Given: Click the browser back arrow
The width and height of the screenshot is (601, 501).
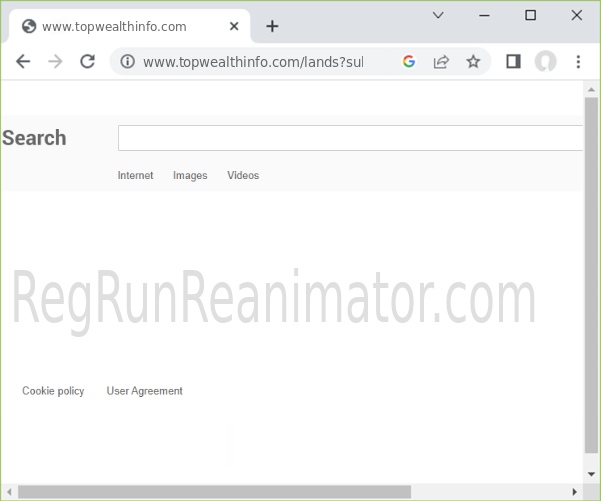Looking at the screenshot, I should click(23, 62).
